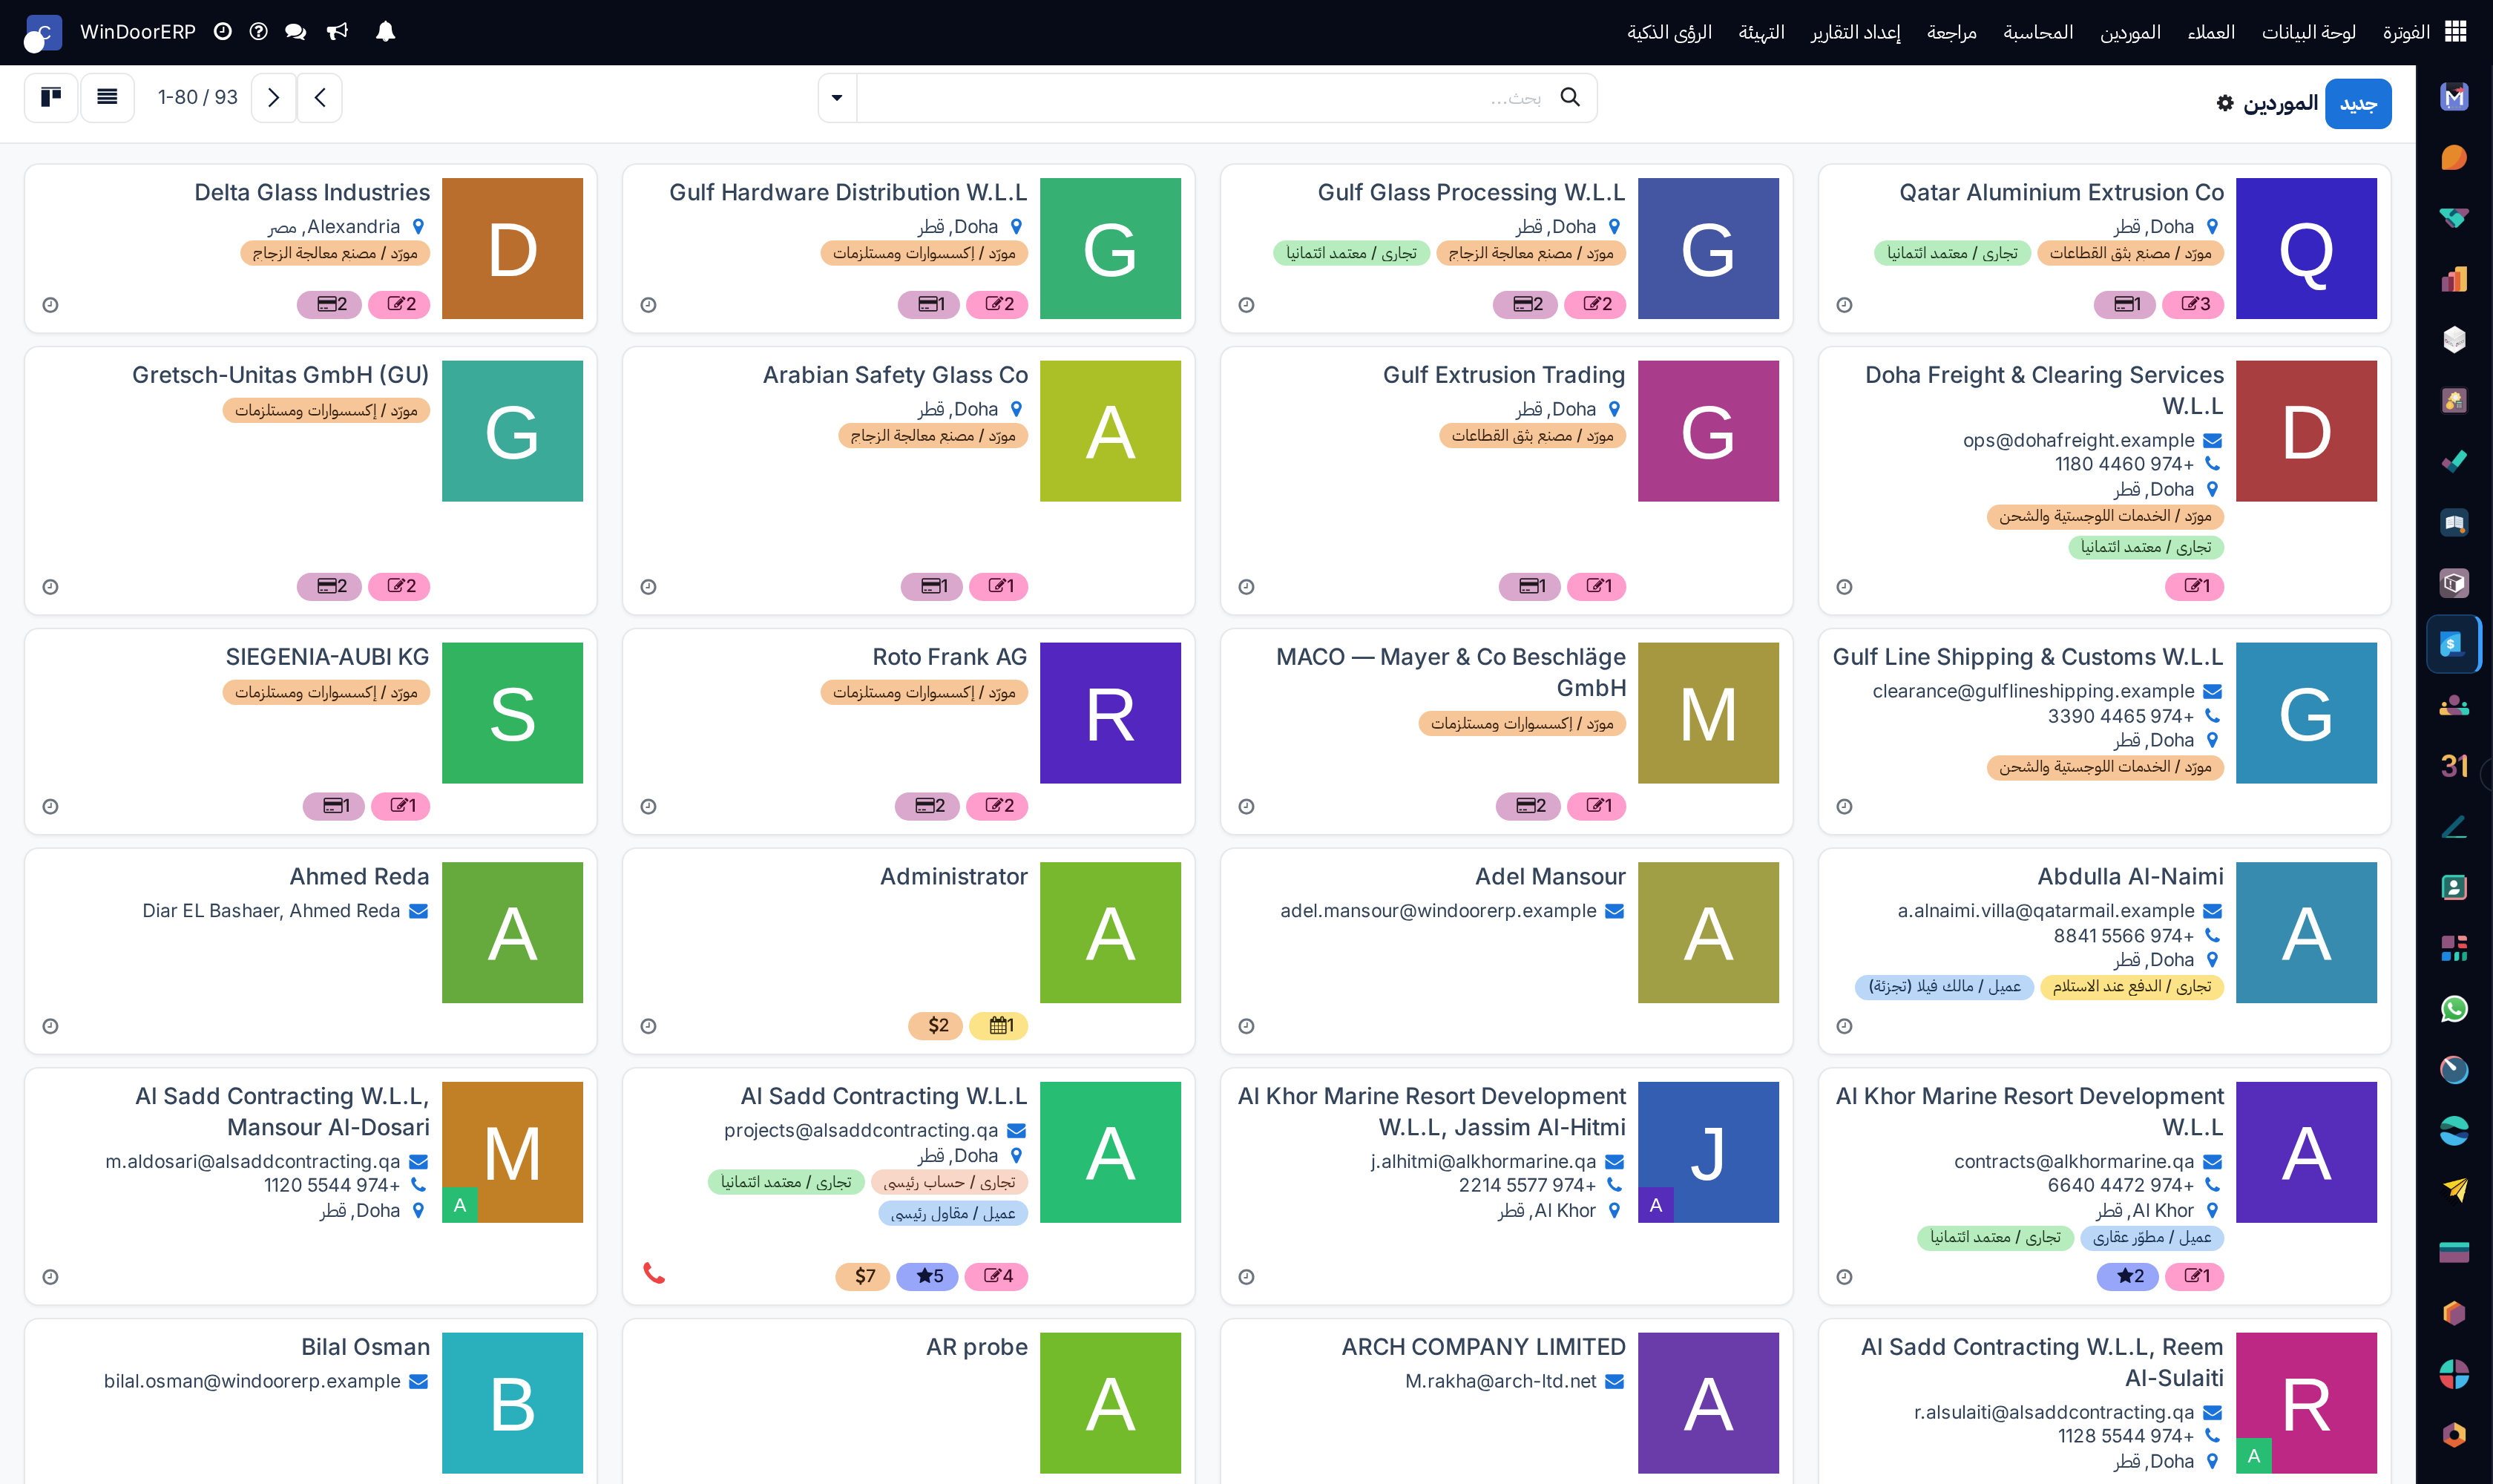Open the orange chat bubble app in sidebar

click(2454, 158)
